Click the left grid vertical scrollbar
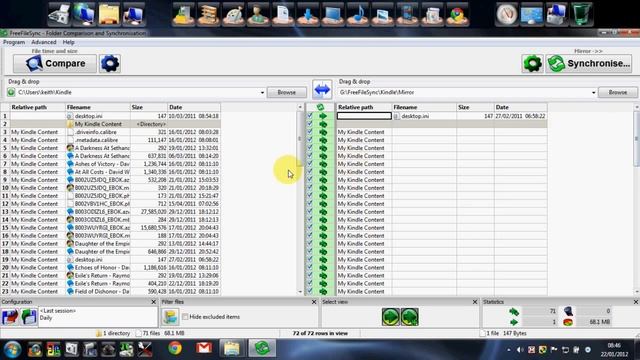640x360 pixels. (x=300, y=139)
